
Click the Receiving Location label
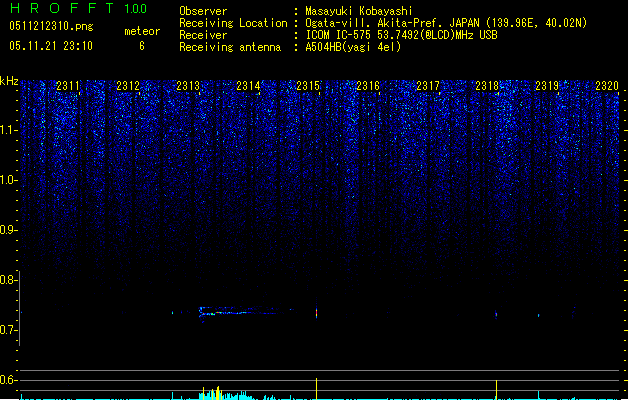tap(233, 23)
